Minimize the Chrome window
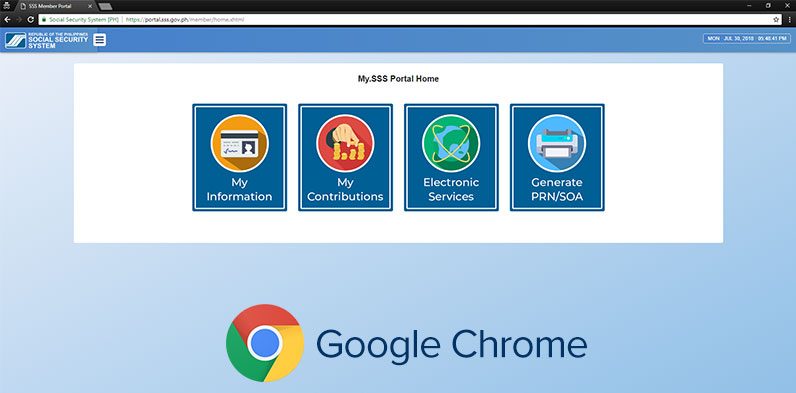The height and width of the screenshot is (393, 796). (x=750, y=5)
